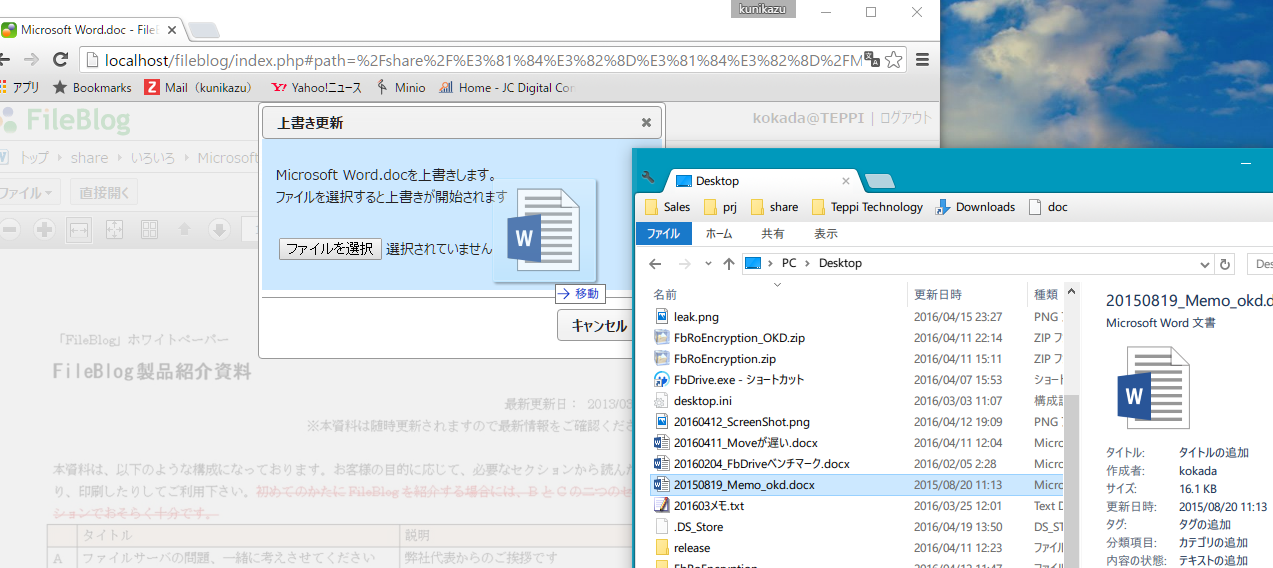The image size is (1273, 568).
Task: Go back in the Explorer window
Action: (655, 263)
